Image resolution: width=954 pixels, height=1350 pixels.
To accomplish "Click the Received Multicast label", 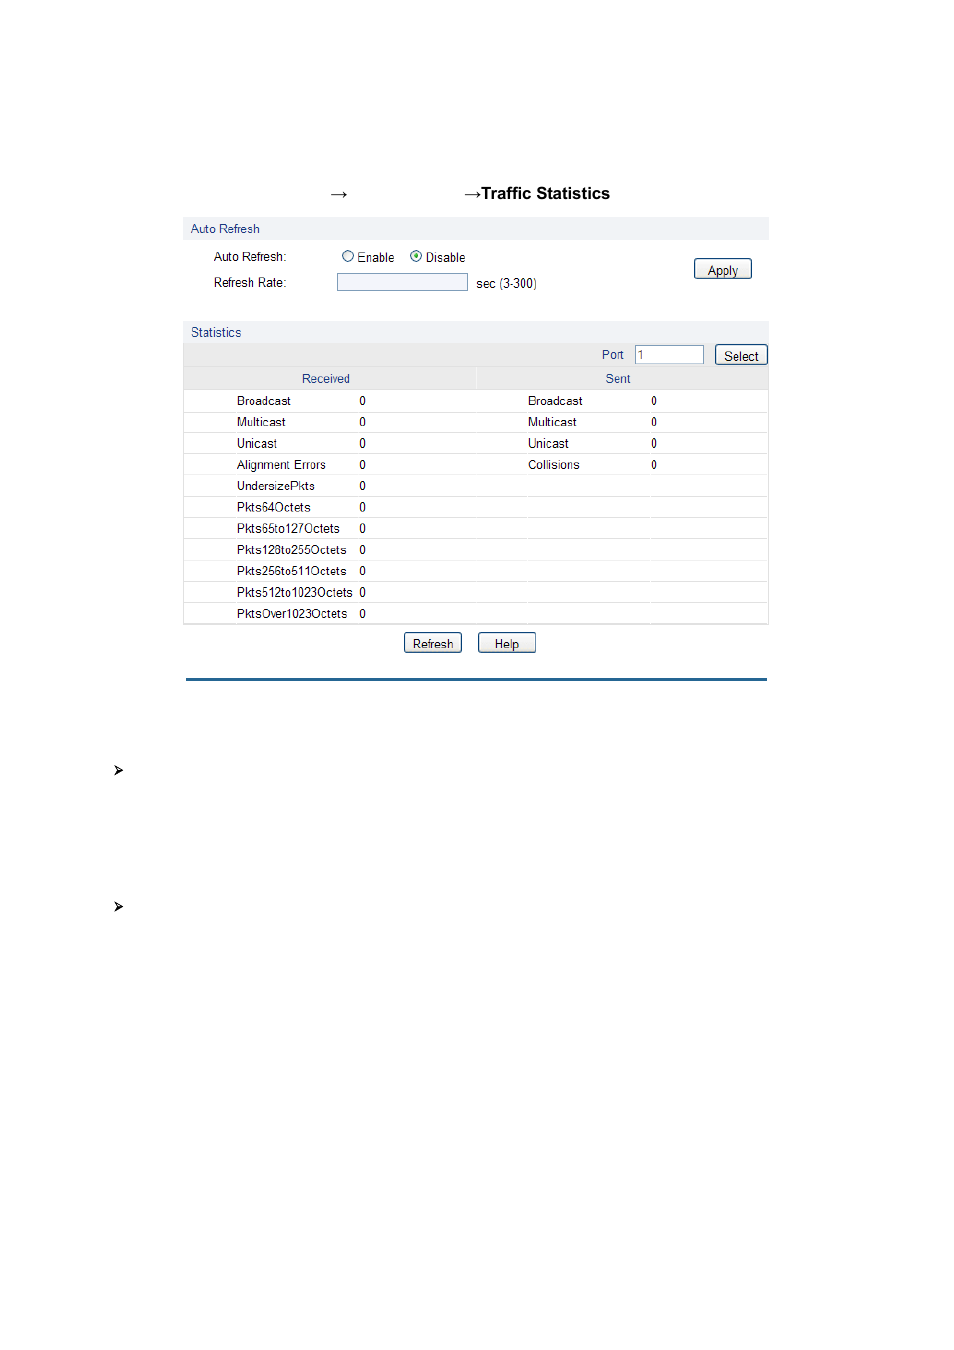I will tap(261, 422).
